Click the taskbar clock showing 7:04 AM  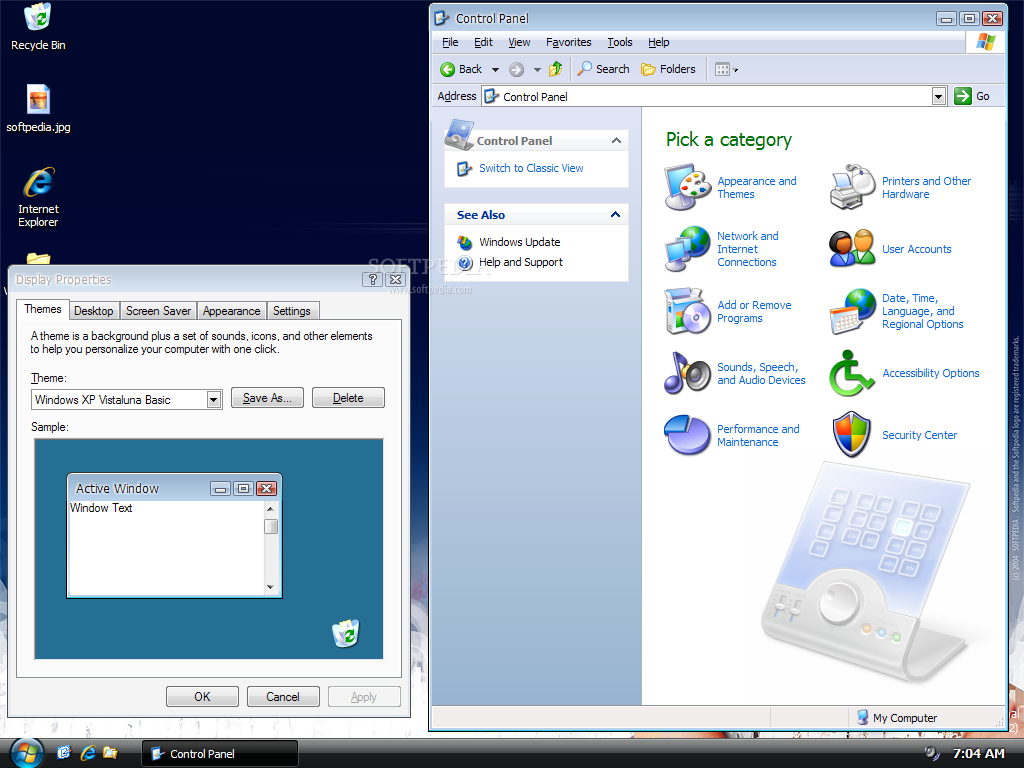(978, 754)
